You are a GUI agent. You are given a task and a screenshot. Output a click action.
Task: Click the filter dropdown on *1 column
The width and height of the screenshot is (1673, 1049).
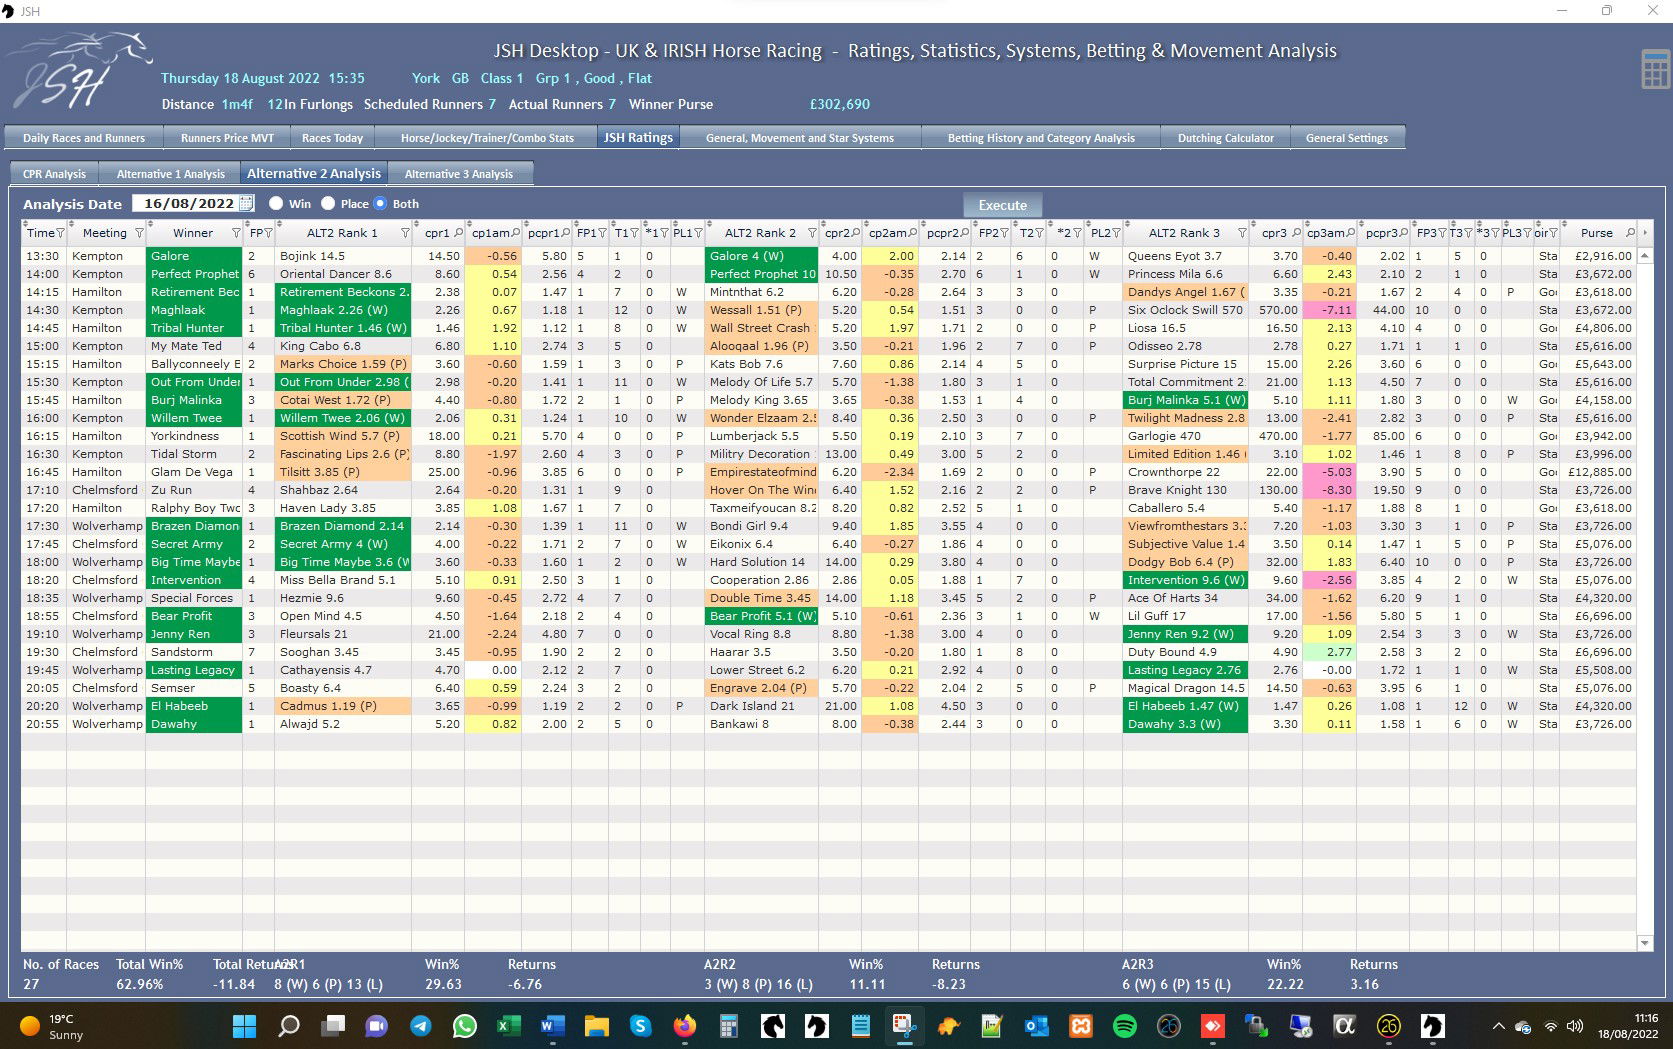(664, 233)
